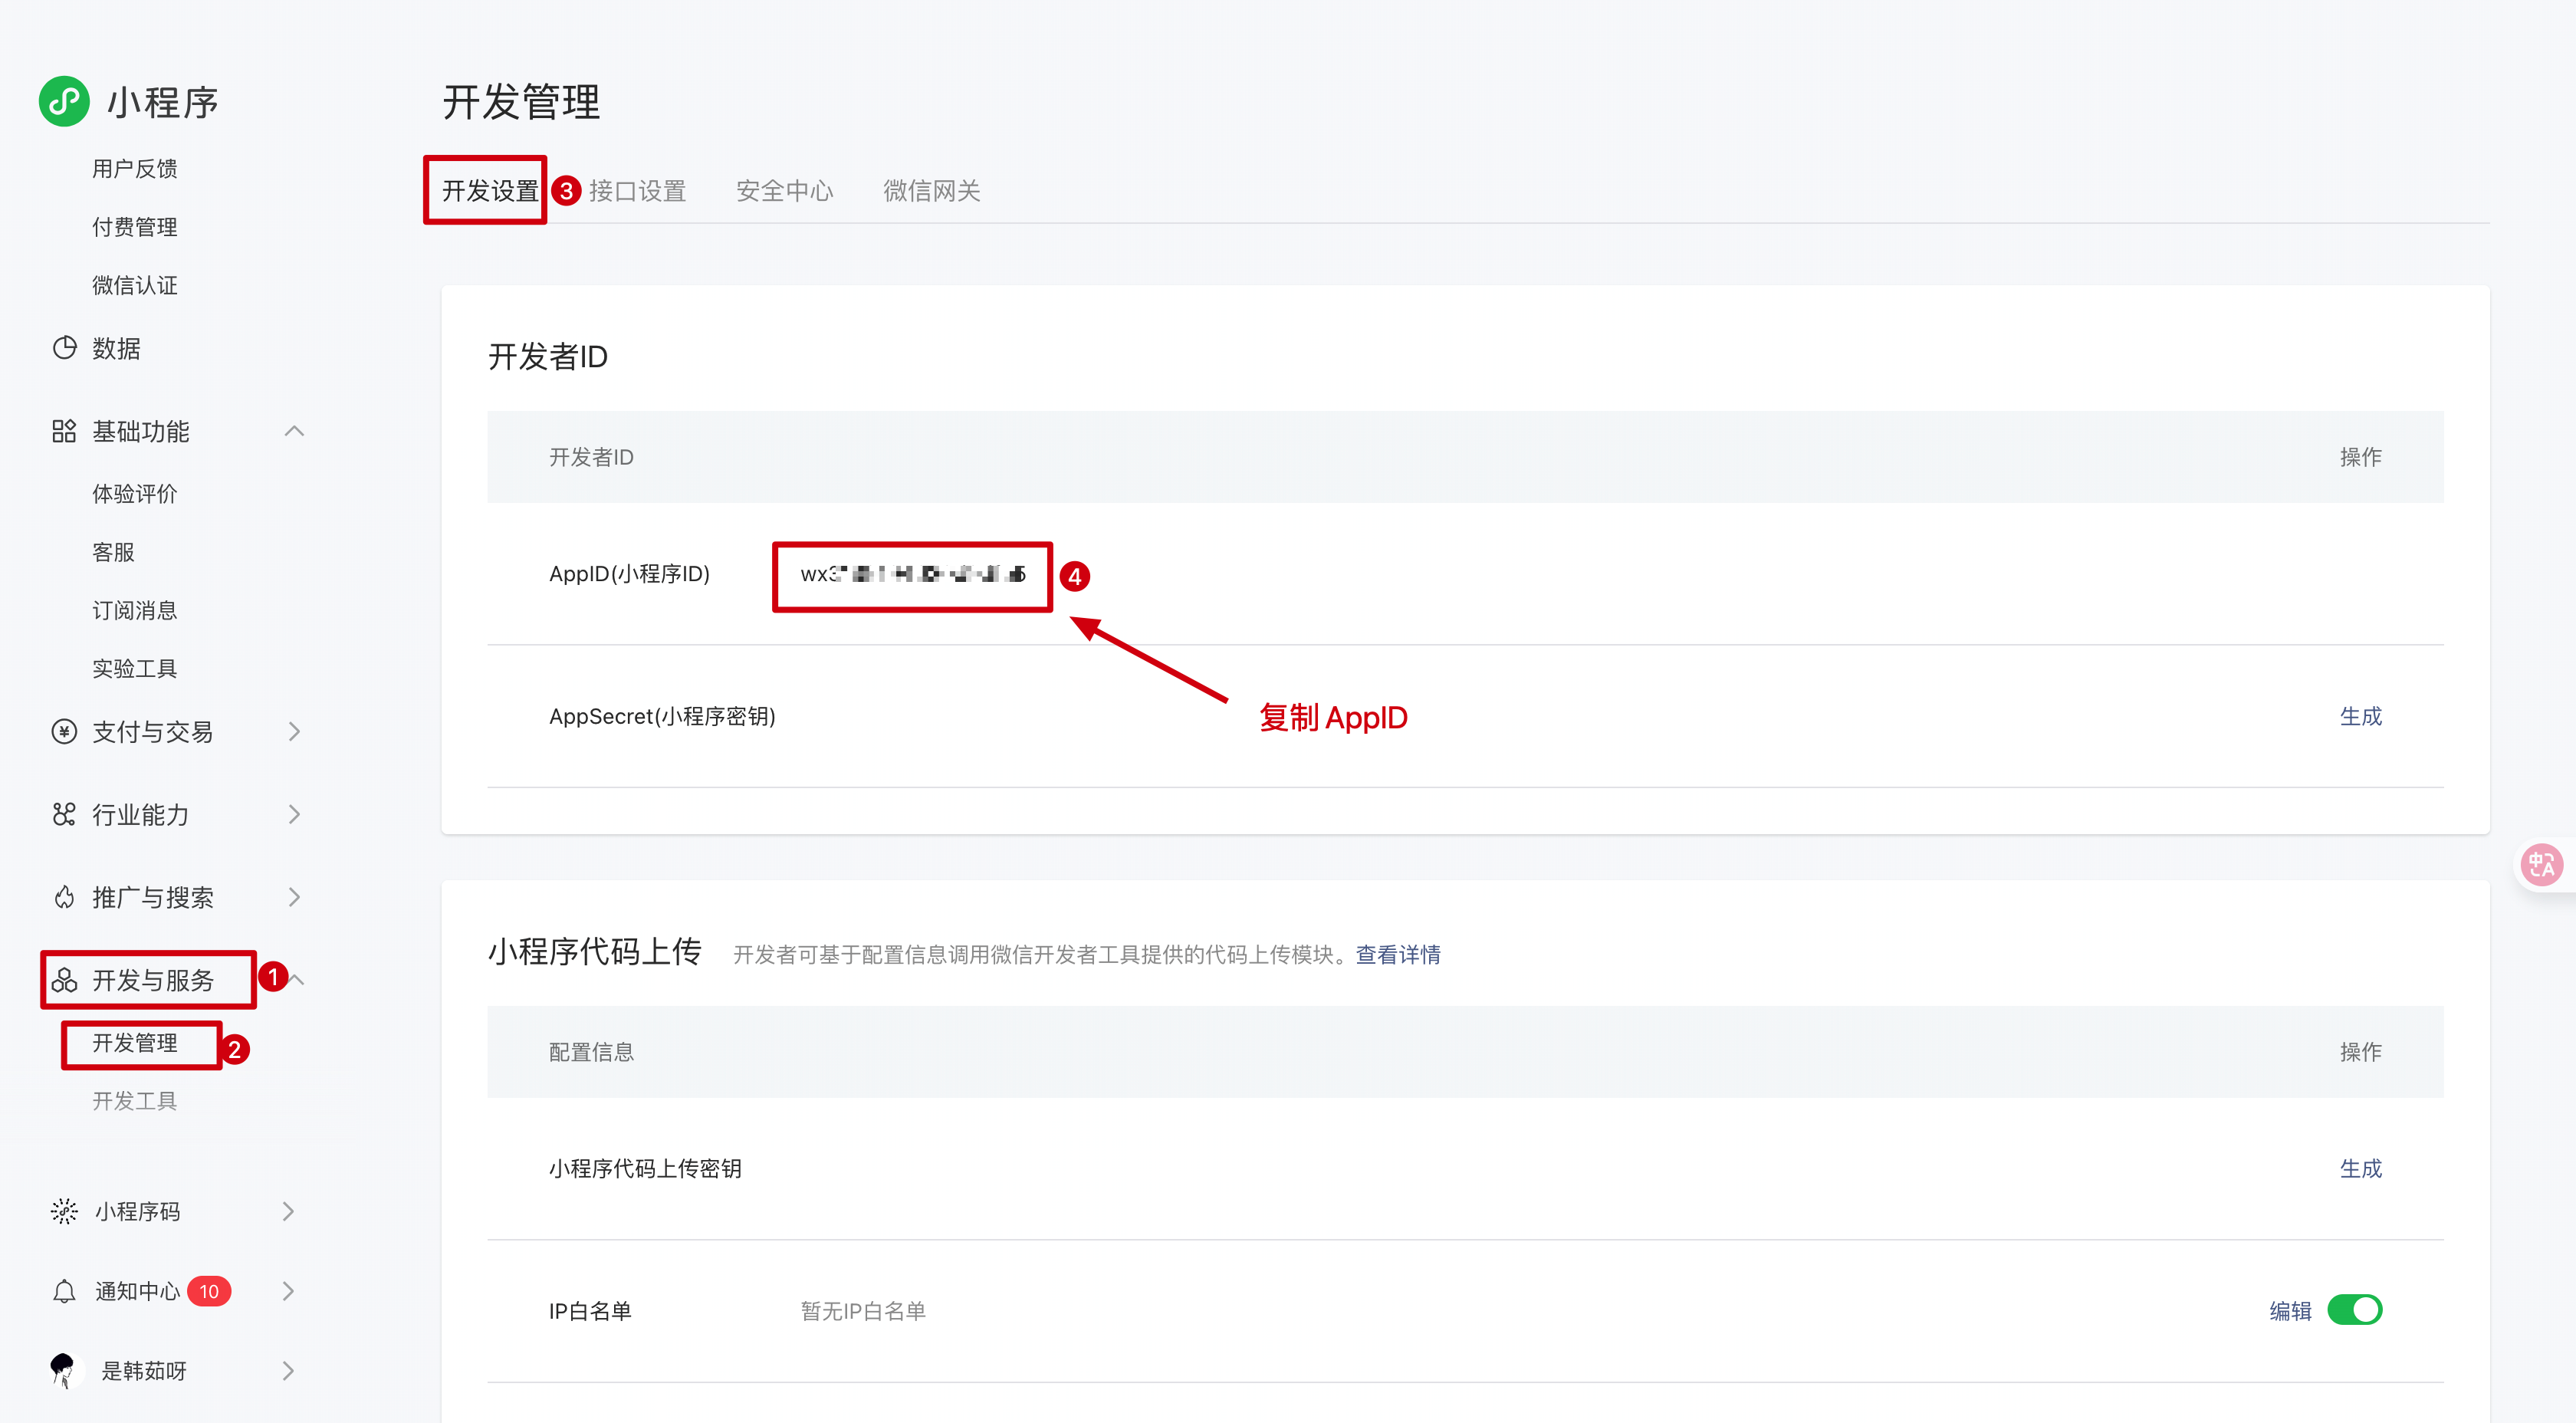Click the 基础功能 grid icon

[x=64, y=431]
